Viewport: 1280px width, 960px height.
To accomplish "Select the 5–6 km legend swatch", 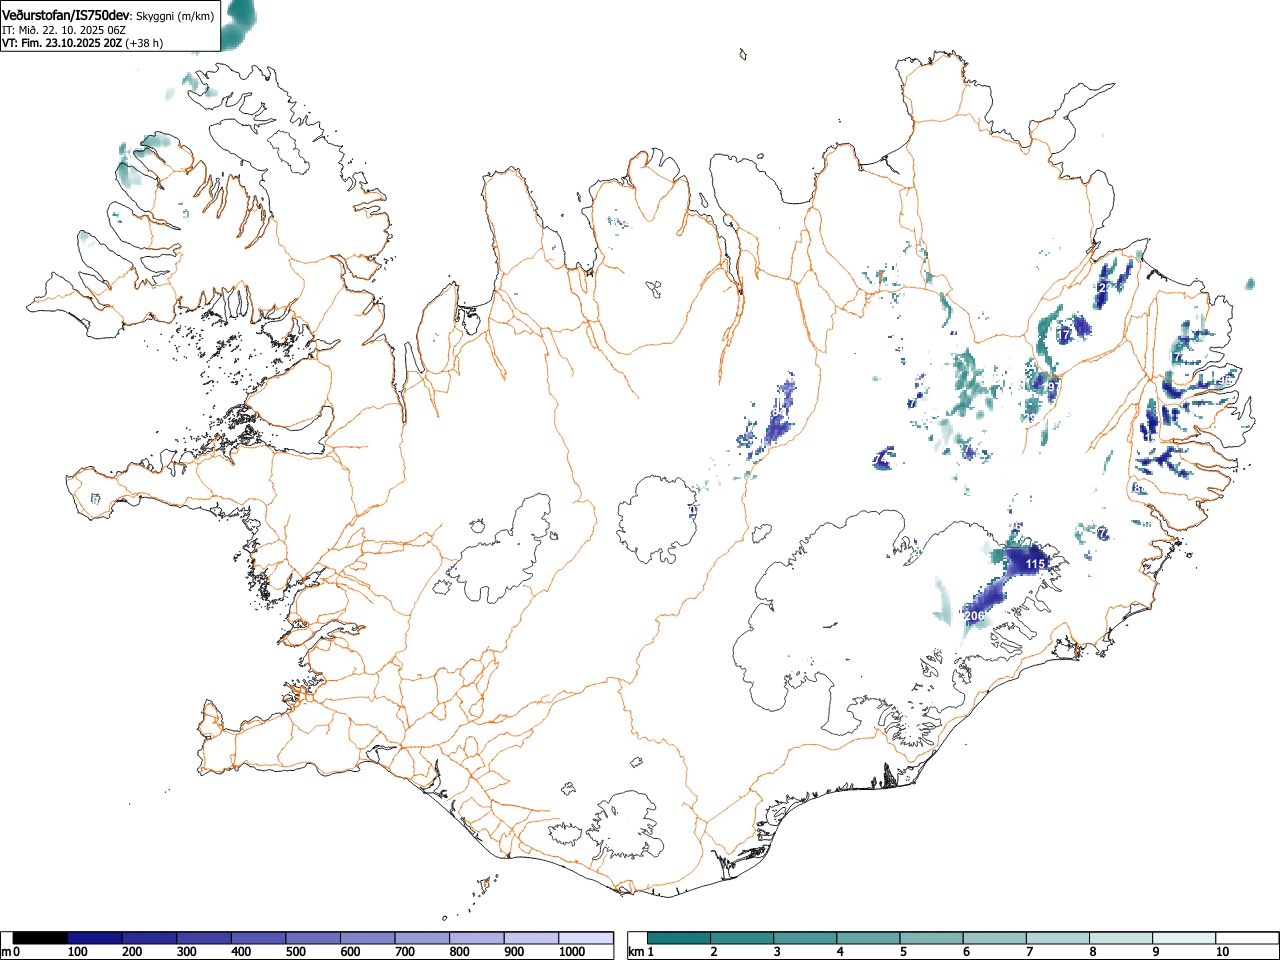I will [931, 938].
